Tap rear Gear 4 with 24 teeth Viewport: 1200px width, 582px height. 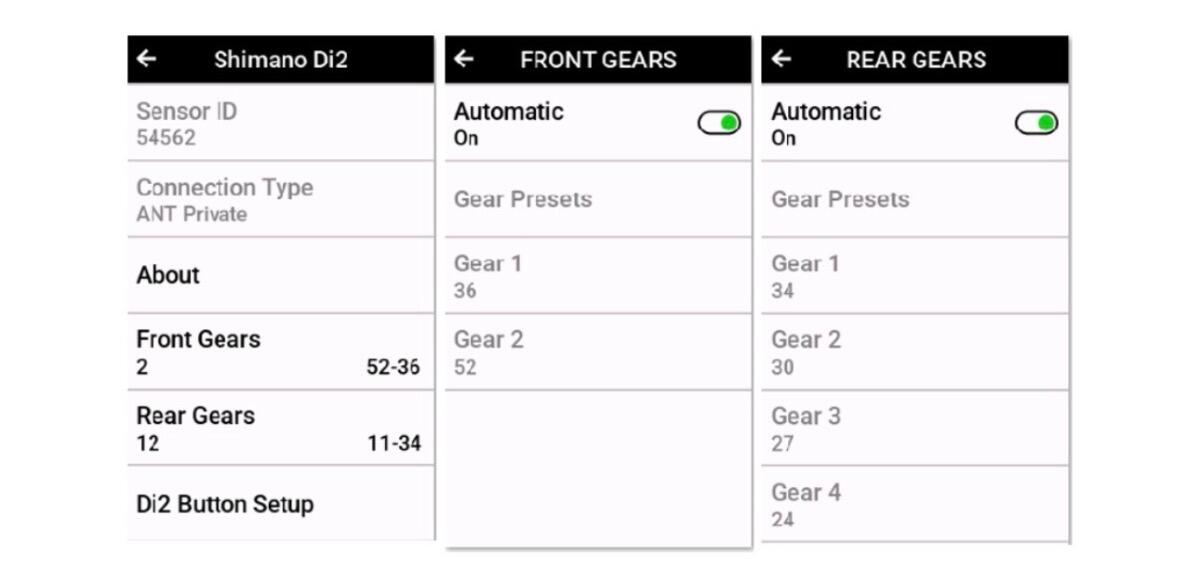click(914, 504)
